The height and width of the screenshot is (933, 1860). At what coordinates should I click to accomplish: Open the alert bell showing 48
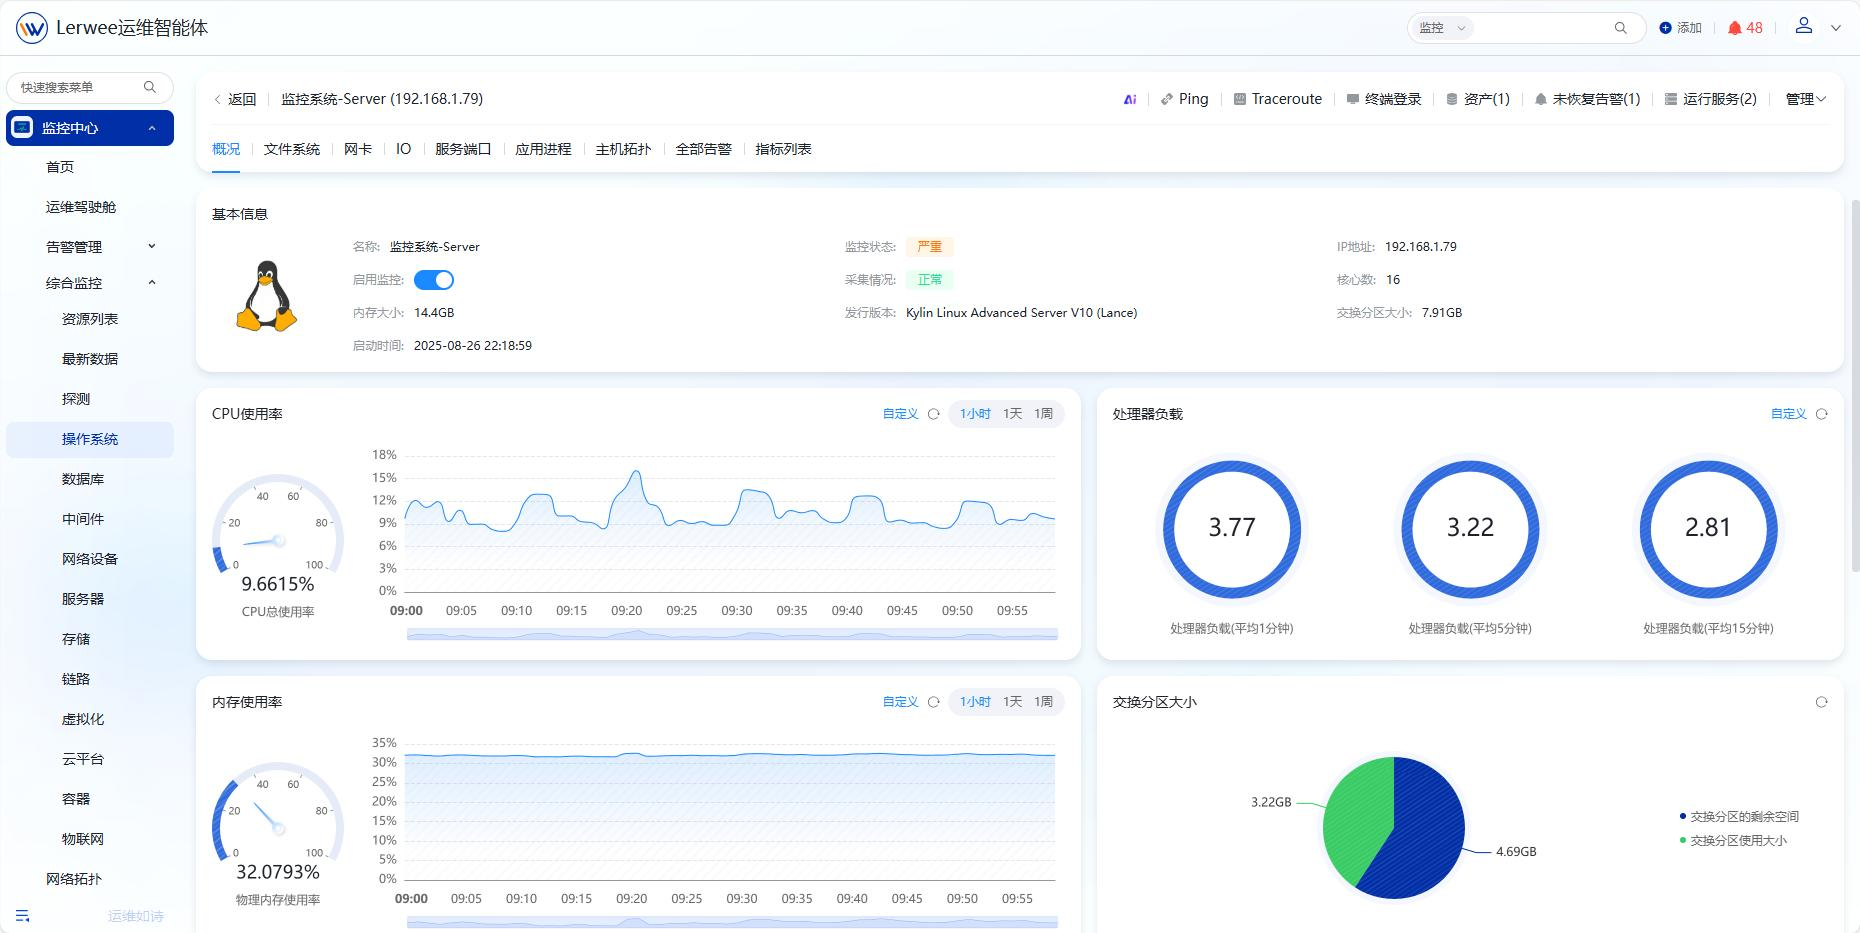click(1745, 28)
